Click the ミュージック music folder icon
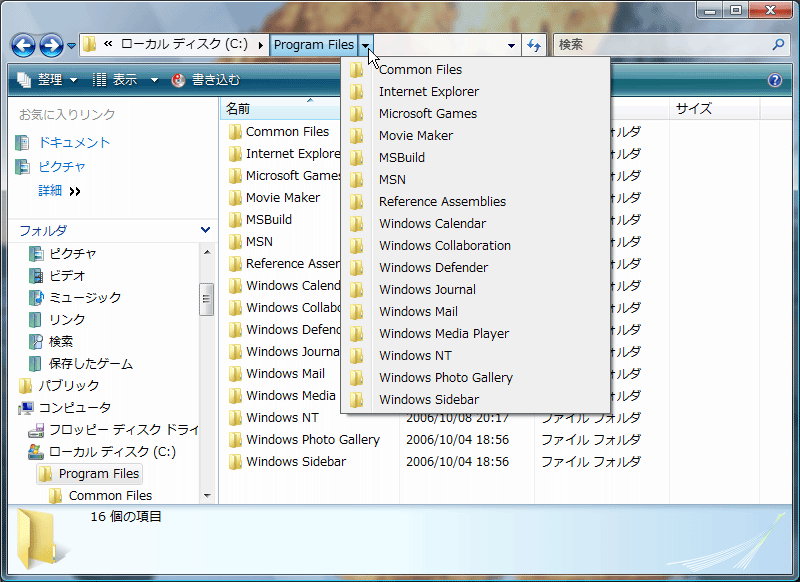 click(36, 297)
